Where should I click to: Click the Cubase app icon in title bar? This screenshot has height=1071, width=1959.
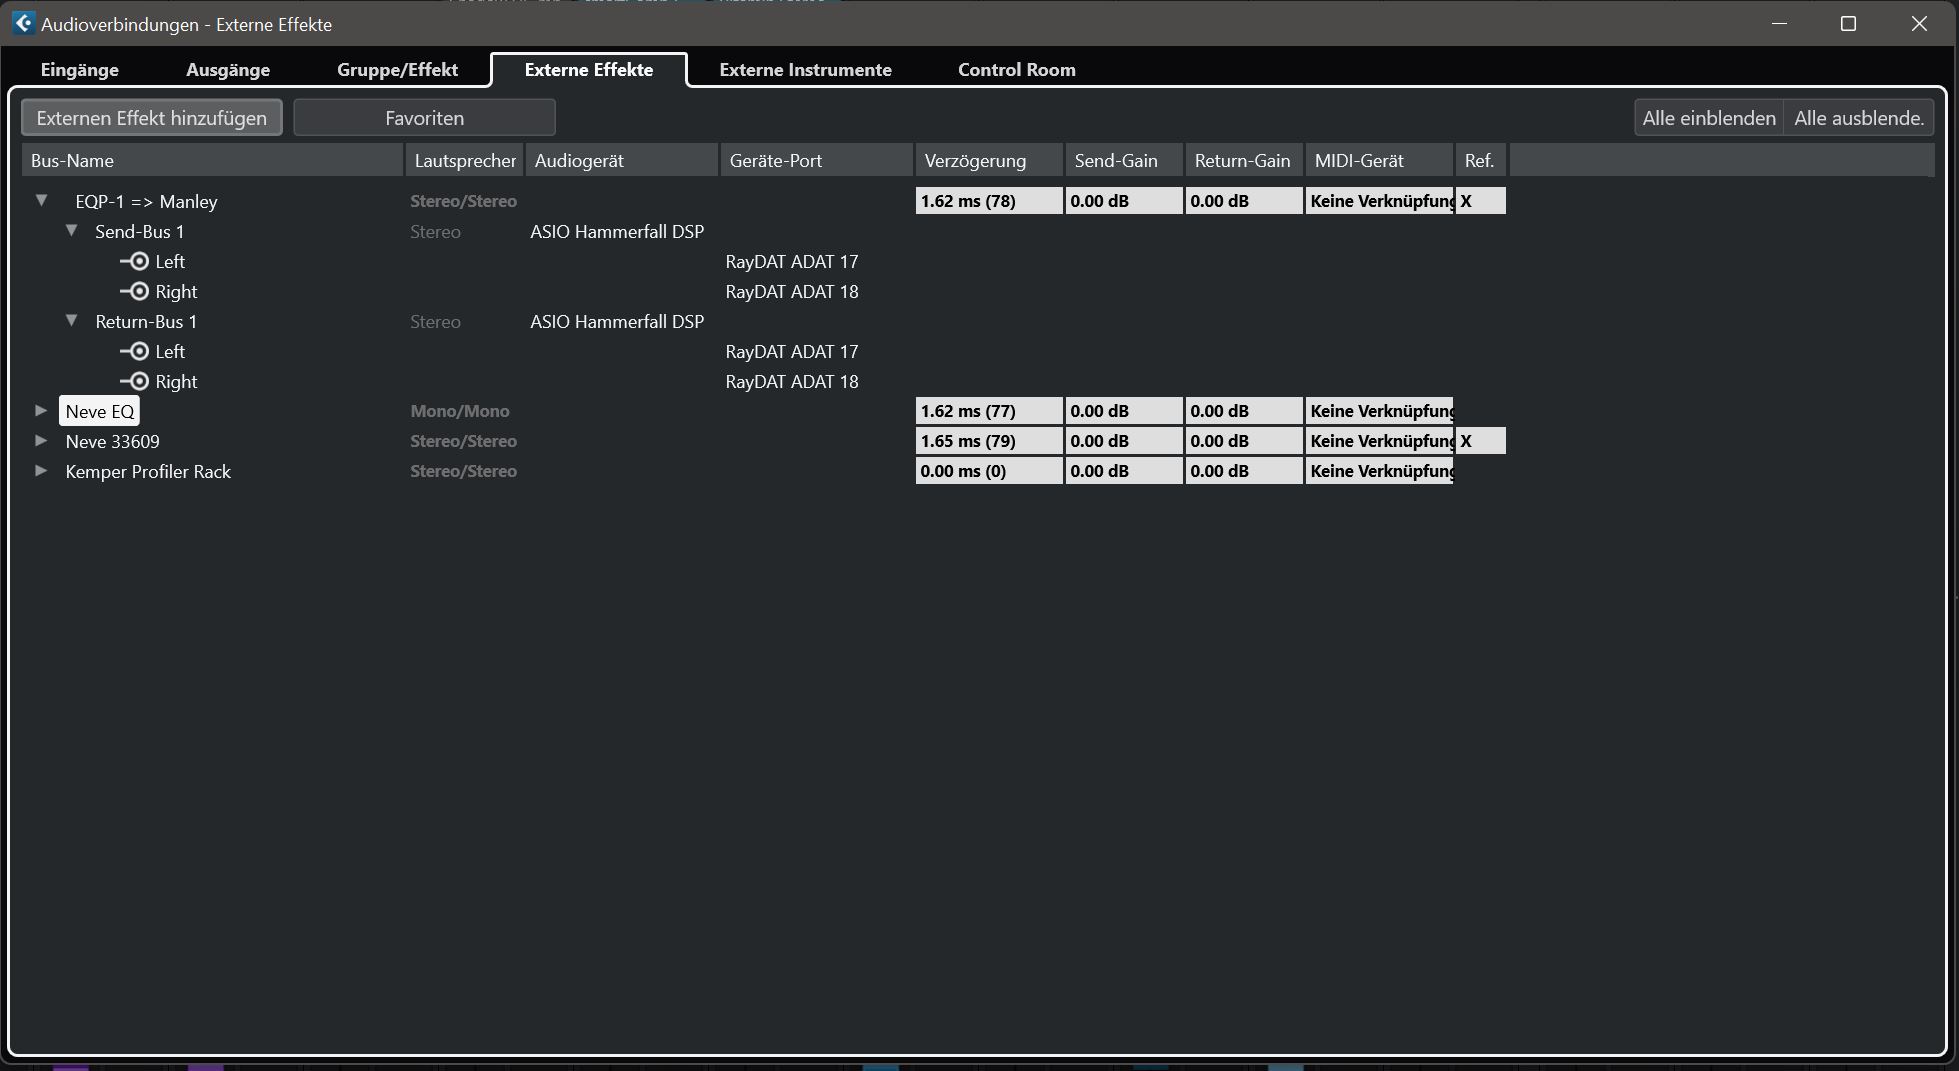(23, 23)
